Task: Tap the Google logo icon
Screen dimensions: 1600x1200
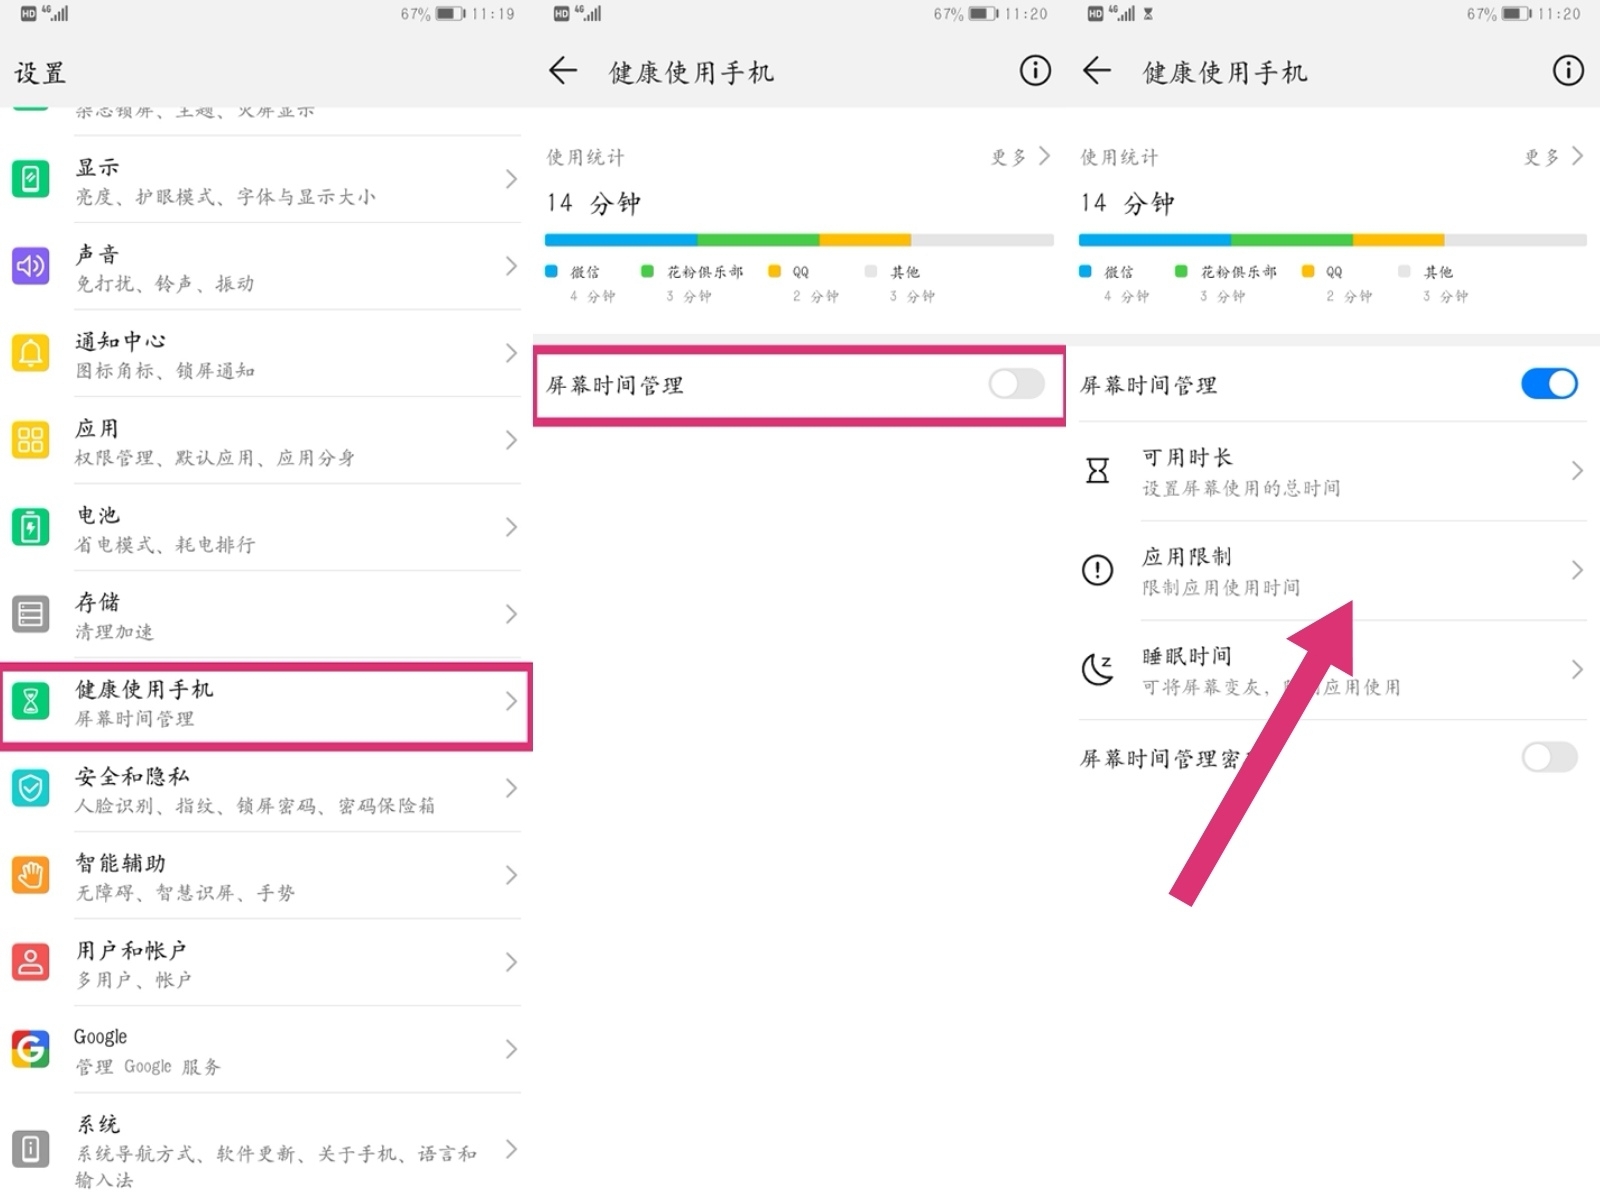Action: (x=30, y=1049)
